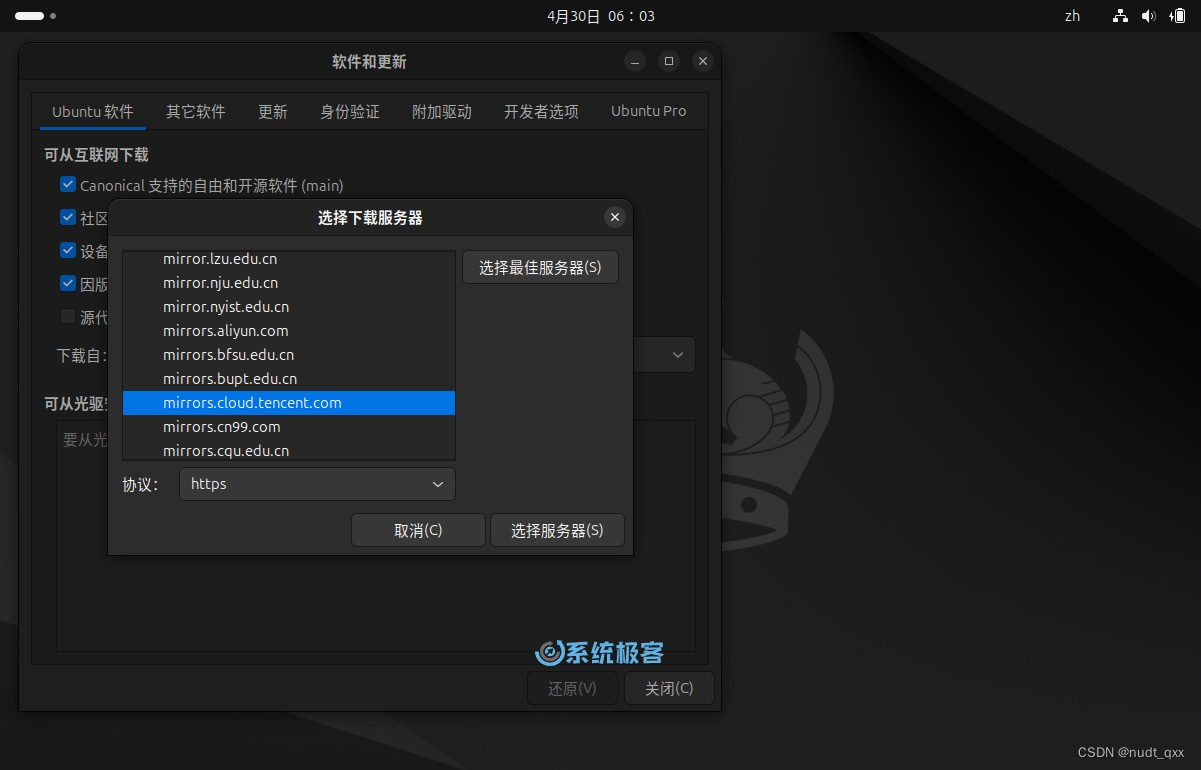Open the 身份验证 tab
Image resolution: width=1201 pixels, height=770 pixels.
[x=350, y=111]
